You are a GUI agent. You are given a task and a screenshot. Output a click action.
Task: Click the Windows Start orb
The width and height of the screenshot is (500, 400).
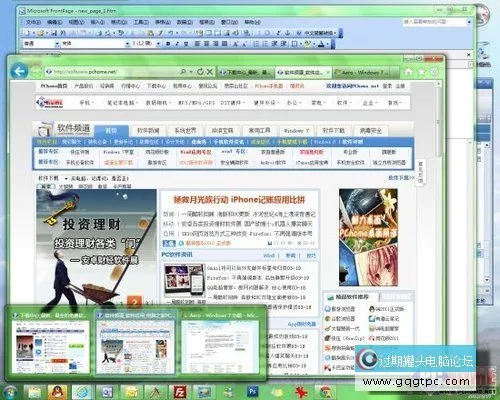(x=10, y=393)
